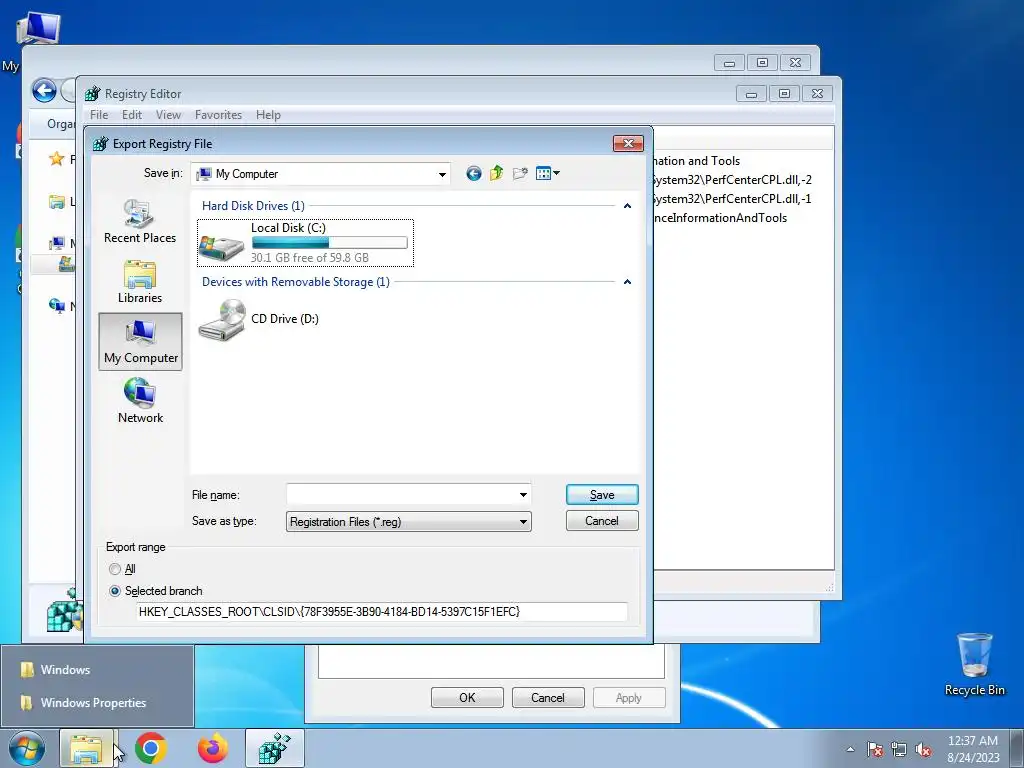Expand the File name history dropdown
The image size is (1024, 768).
pyautogui.click(x=523, y=495)
